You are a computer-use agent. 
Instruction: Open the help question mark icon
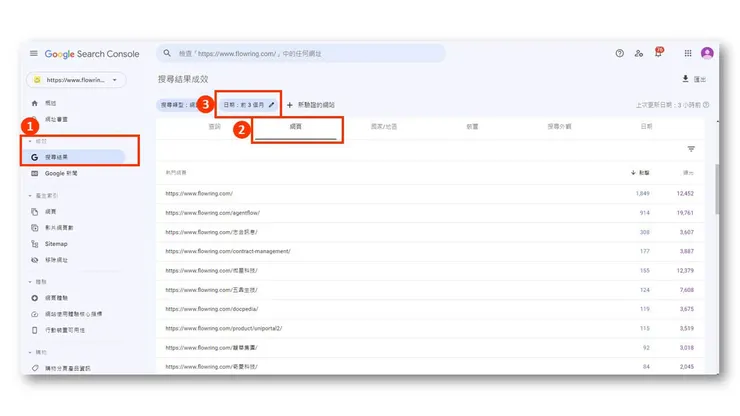click(620, 53)
